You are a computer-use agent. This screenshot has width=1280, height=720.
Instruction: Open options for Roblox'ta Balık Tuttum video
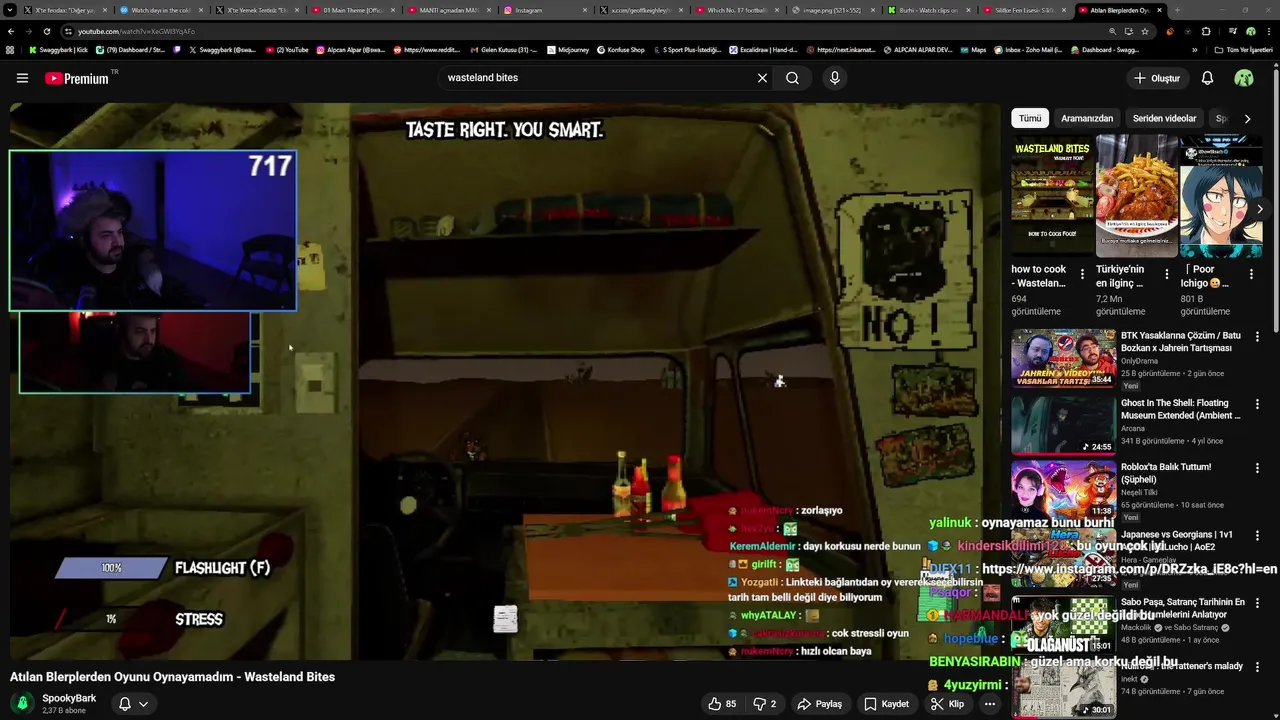[x=1257, y=468]
